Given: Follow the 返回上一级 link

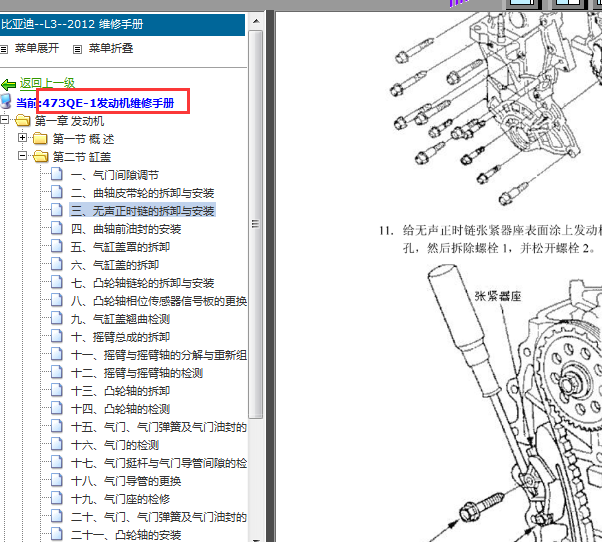Looking at the screenshot, I should point(47,84).
